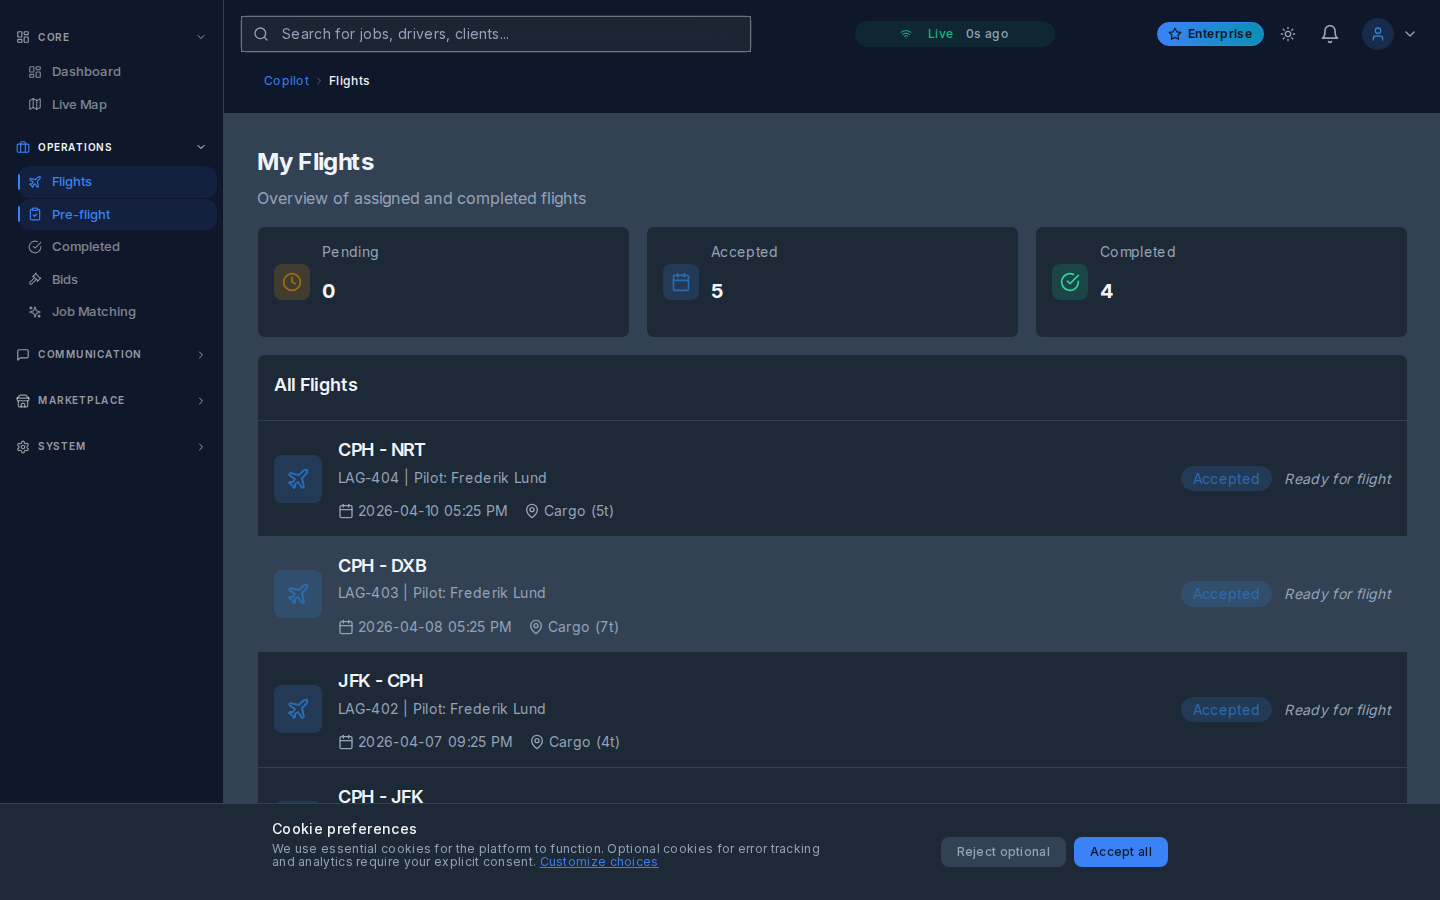Click the Dashboard grid icon
The height and width of the screenshot is (900, 1440).
[34, 71]
